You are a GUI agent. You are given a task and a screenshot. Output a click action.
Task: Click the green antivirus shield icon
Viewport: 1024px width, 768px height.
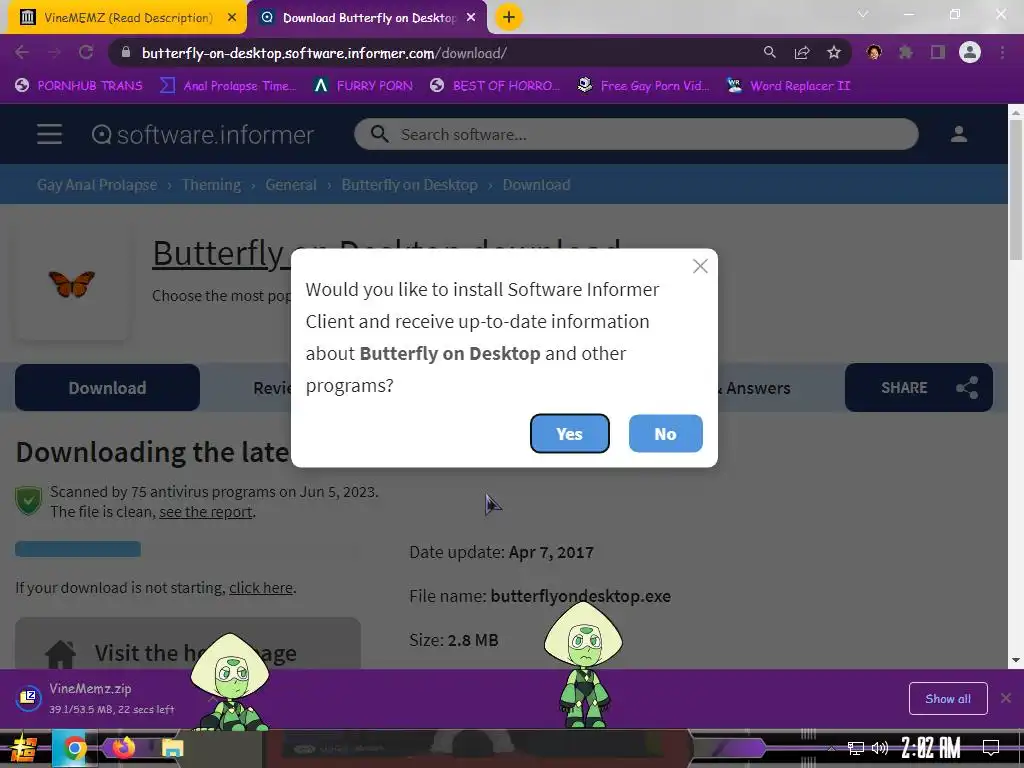coord(29,501)
